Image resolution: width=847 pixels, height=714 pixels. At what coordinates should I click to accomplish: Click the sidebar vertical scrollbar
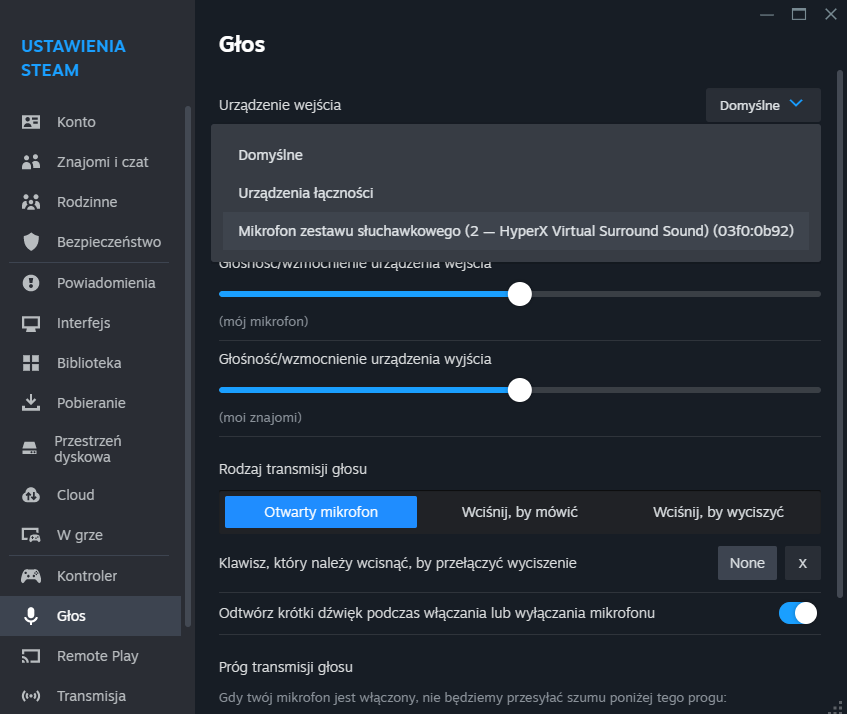click(x=188, y=367)
